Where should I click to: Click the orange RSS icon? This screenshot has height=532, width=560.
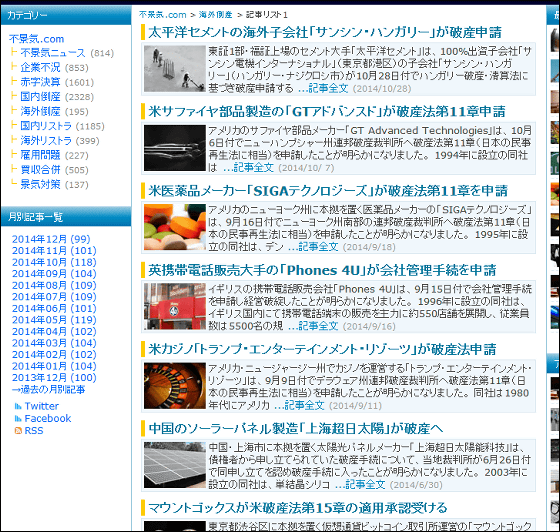(x=18, y=431)
